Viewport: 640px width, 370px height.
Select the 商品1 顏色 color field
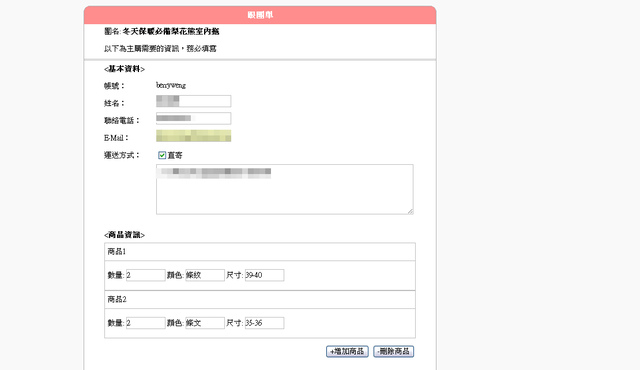pos(205,275)
